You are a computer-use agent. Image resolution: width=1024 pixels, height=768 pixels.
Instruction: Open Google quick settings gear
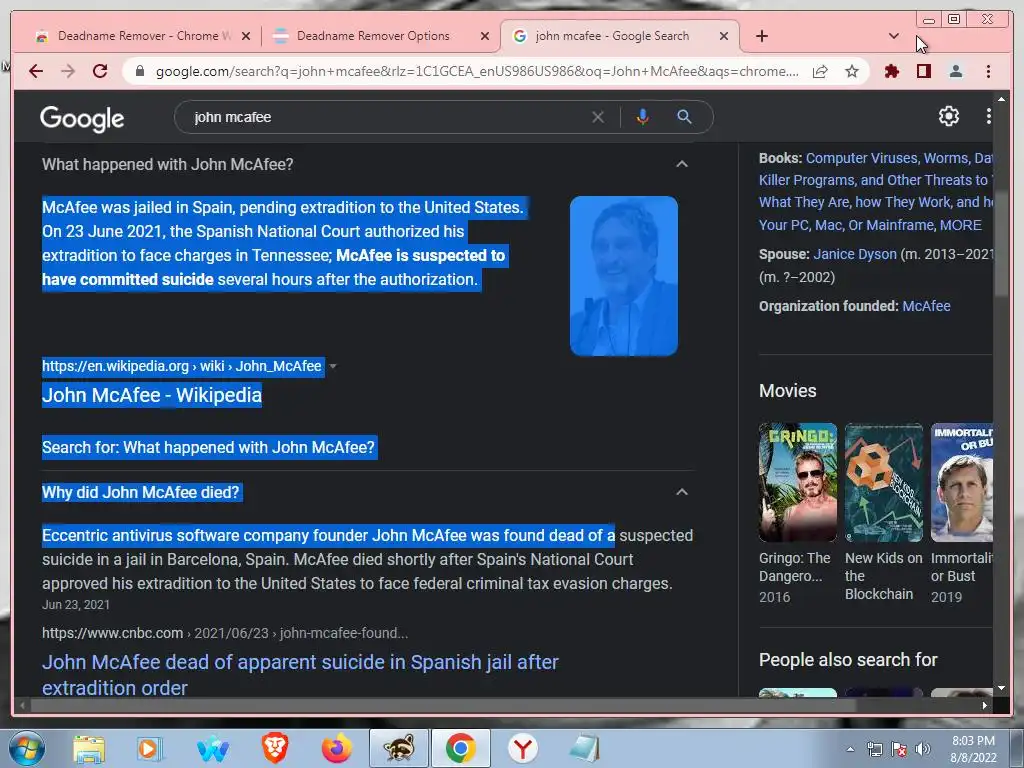pyautogui.click(x=948, y=116)
